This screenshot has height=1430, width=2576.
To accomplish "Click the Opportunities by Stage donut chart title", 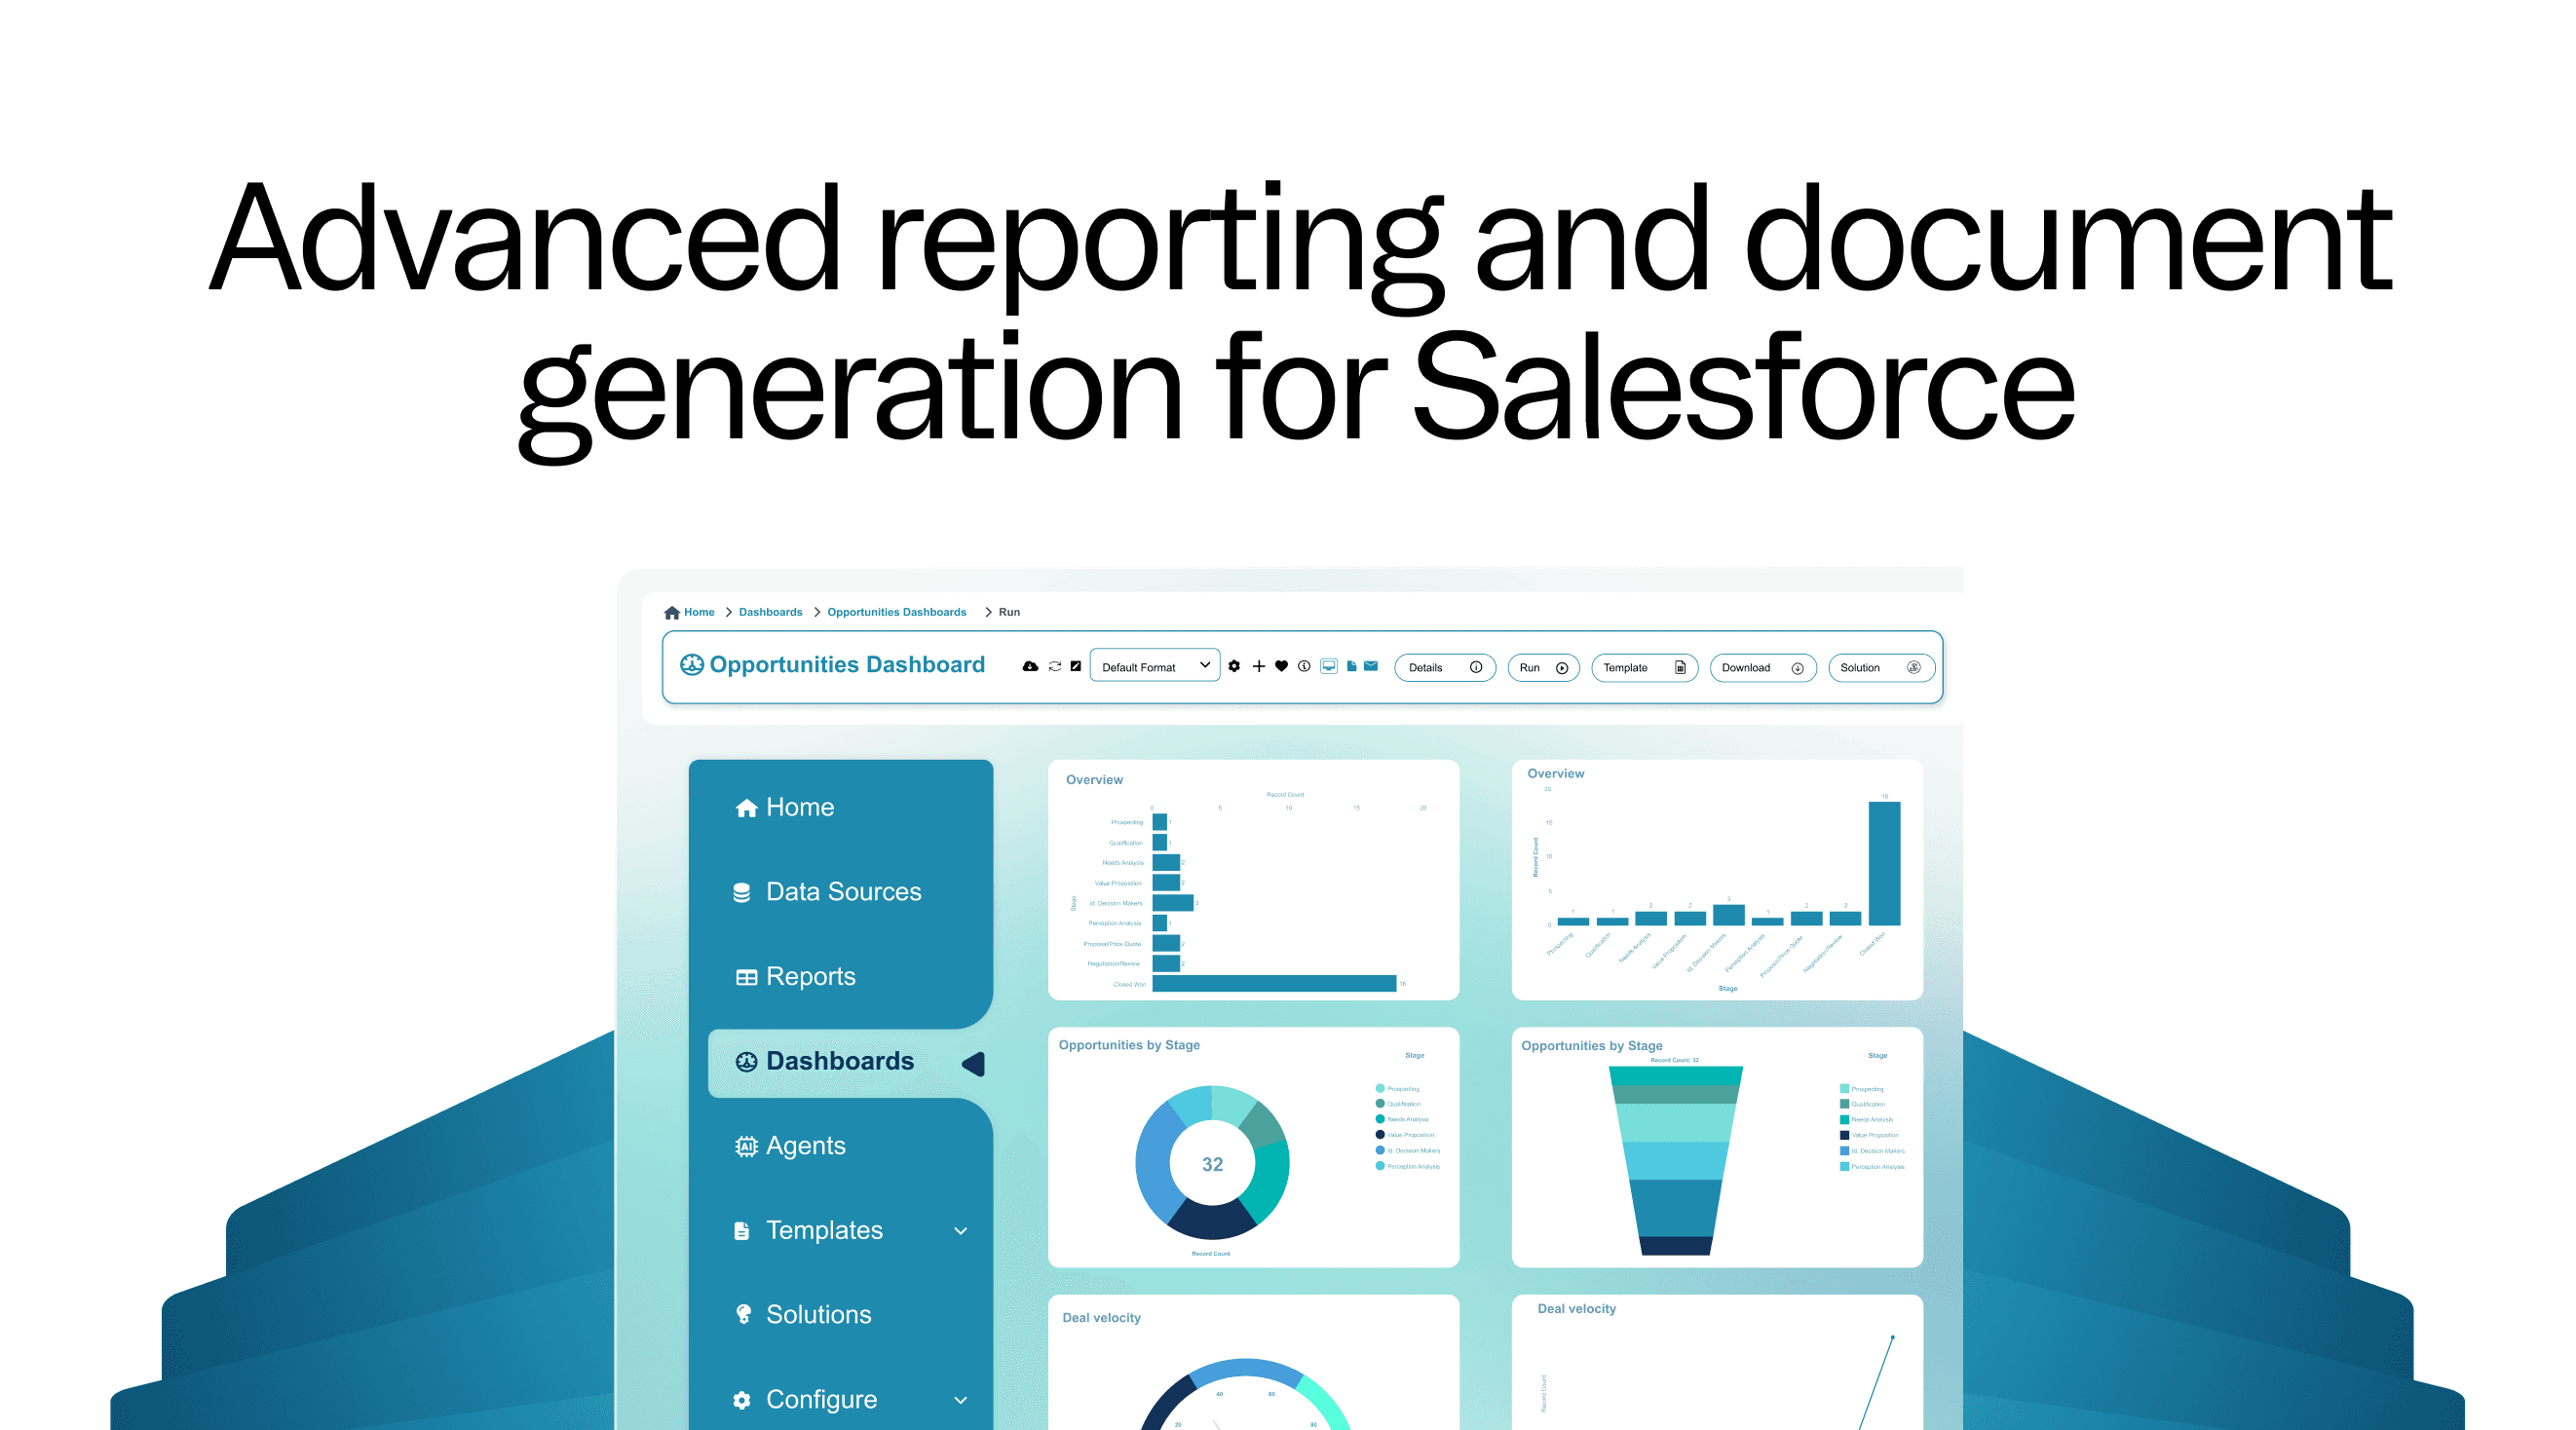I will (1129, 1045).
